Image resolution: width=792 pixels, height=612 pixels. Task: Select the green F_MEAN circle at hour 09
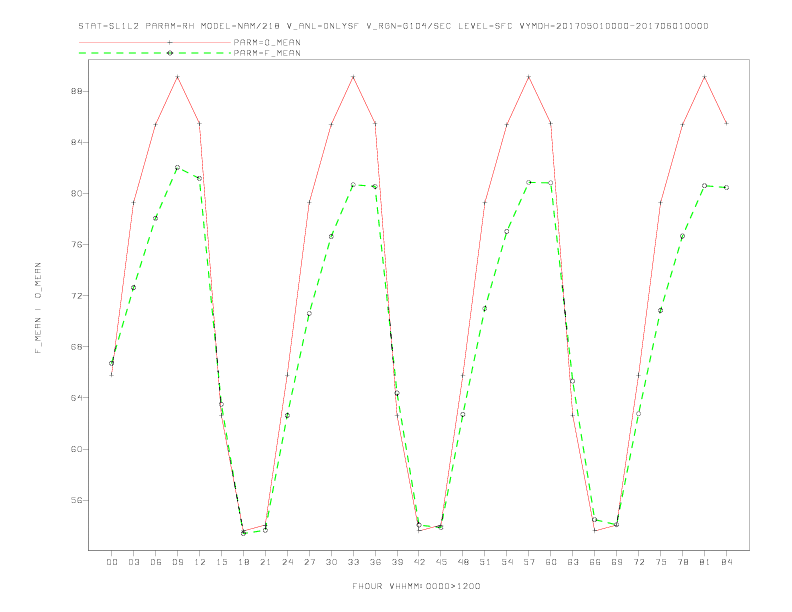coord(177,167)
